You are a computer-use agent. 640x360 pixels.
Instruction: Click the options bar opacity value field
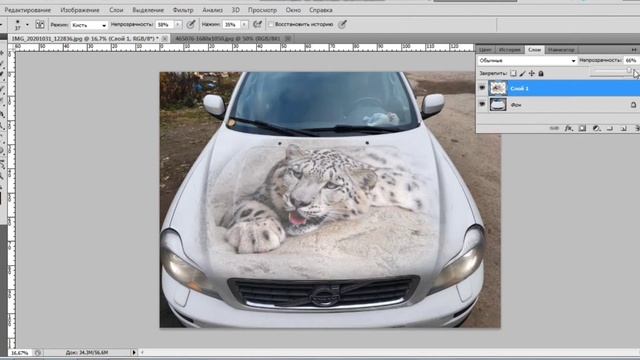(165, 25)
